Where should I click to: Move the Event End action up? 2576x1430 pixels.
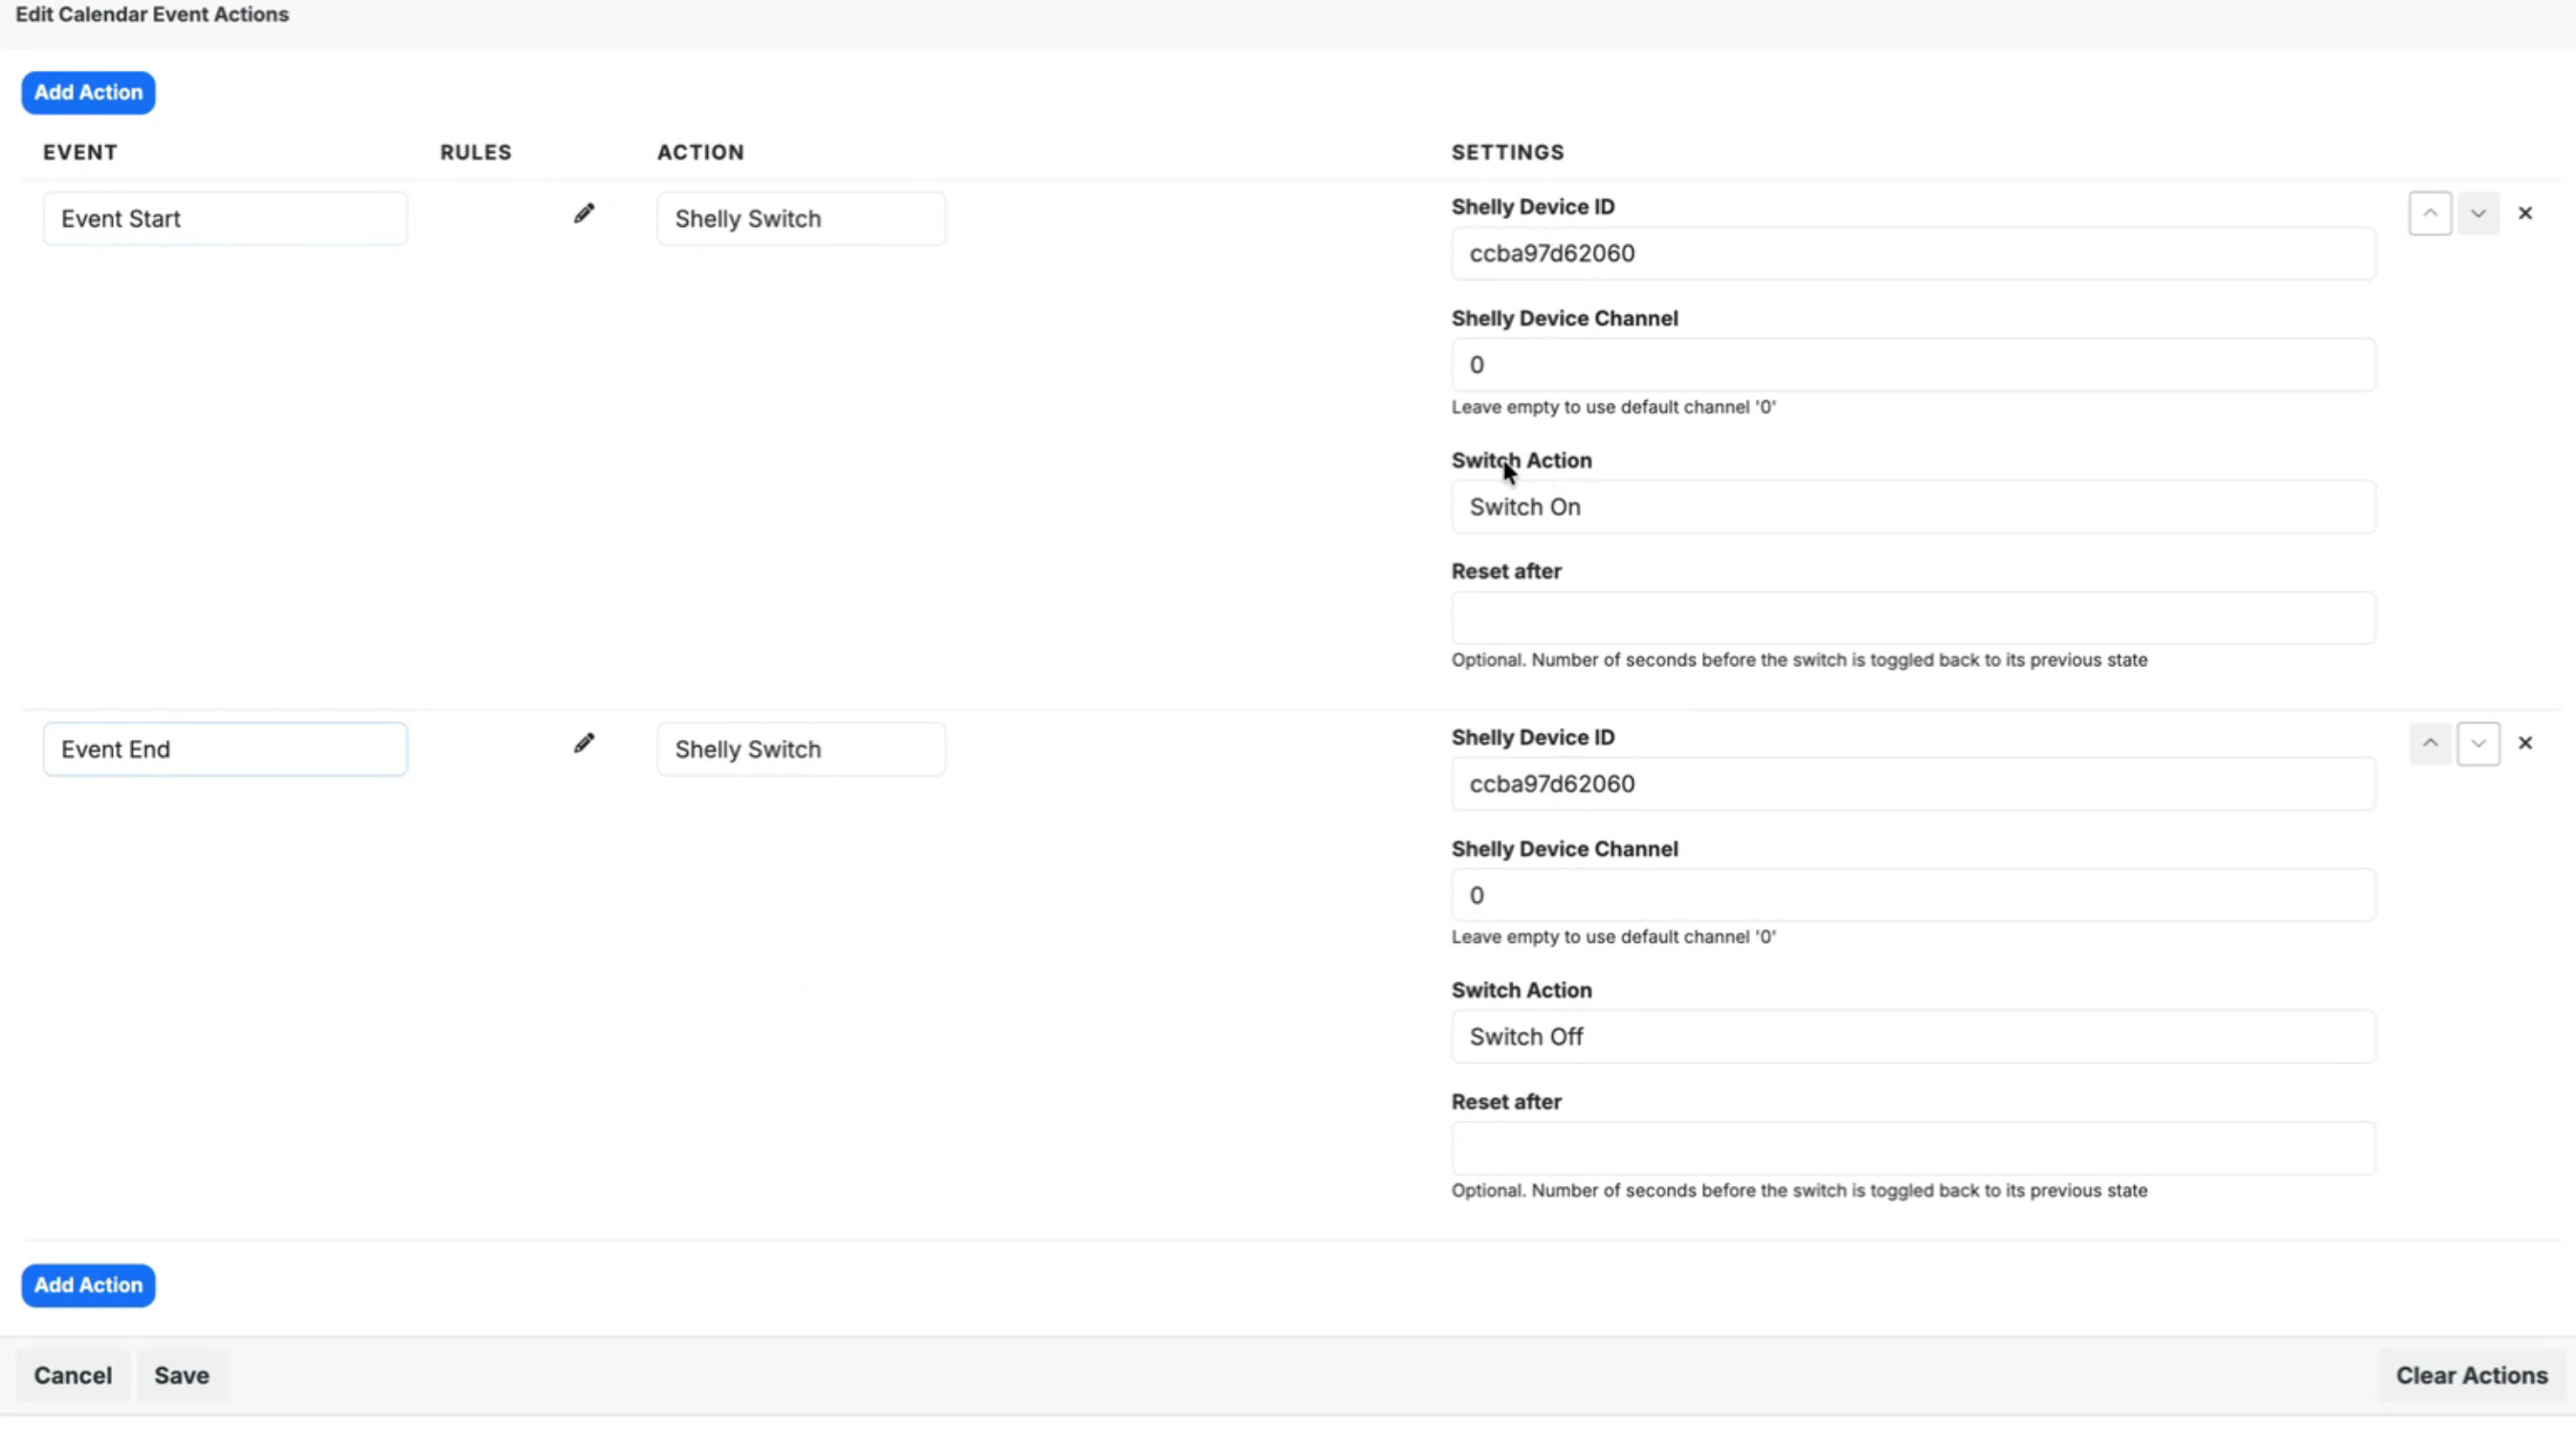tap(2430, 743)
